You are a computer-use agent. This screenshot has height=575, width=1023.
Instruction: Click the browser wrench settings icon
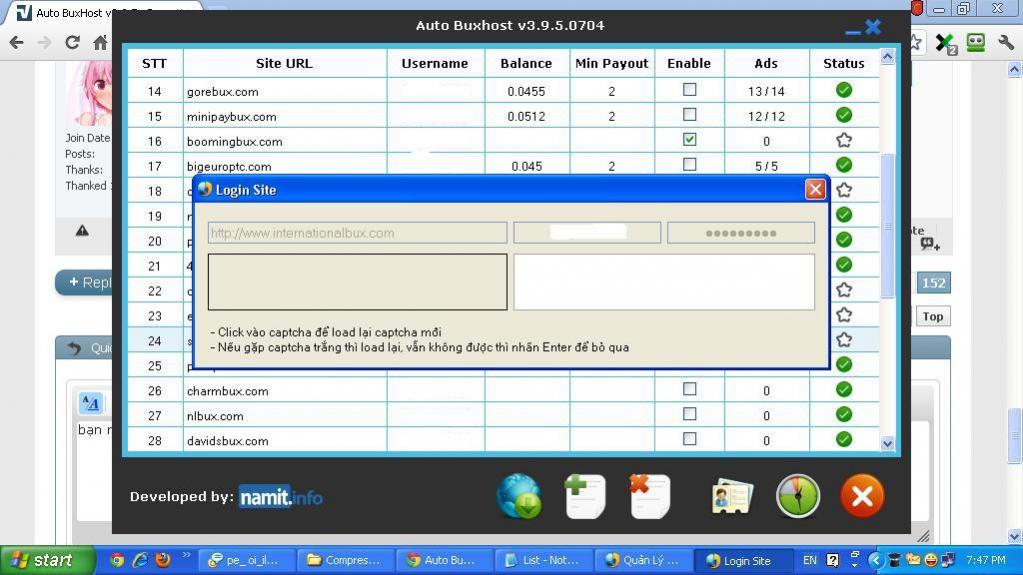click(x=1005, y=43)
